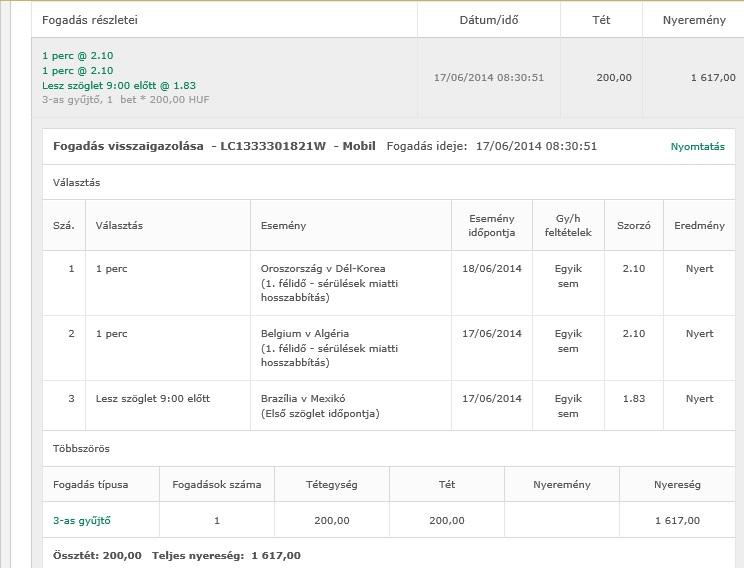The height and width of the screenshot is (568, 744).
Task: Click the Dátum/idő column header
Action: (489, 20)
